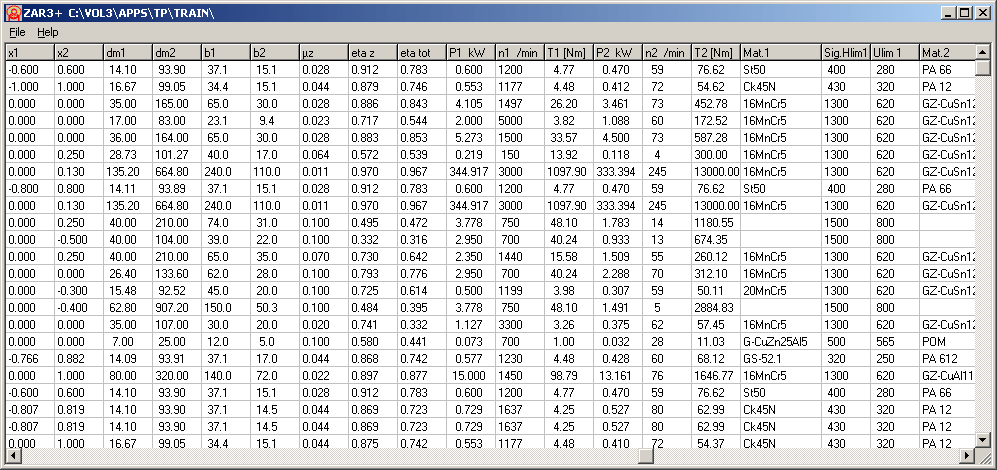
Task: Select the POM cell in Mat.2 column
Action: coord(944,340)
